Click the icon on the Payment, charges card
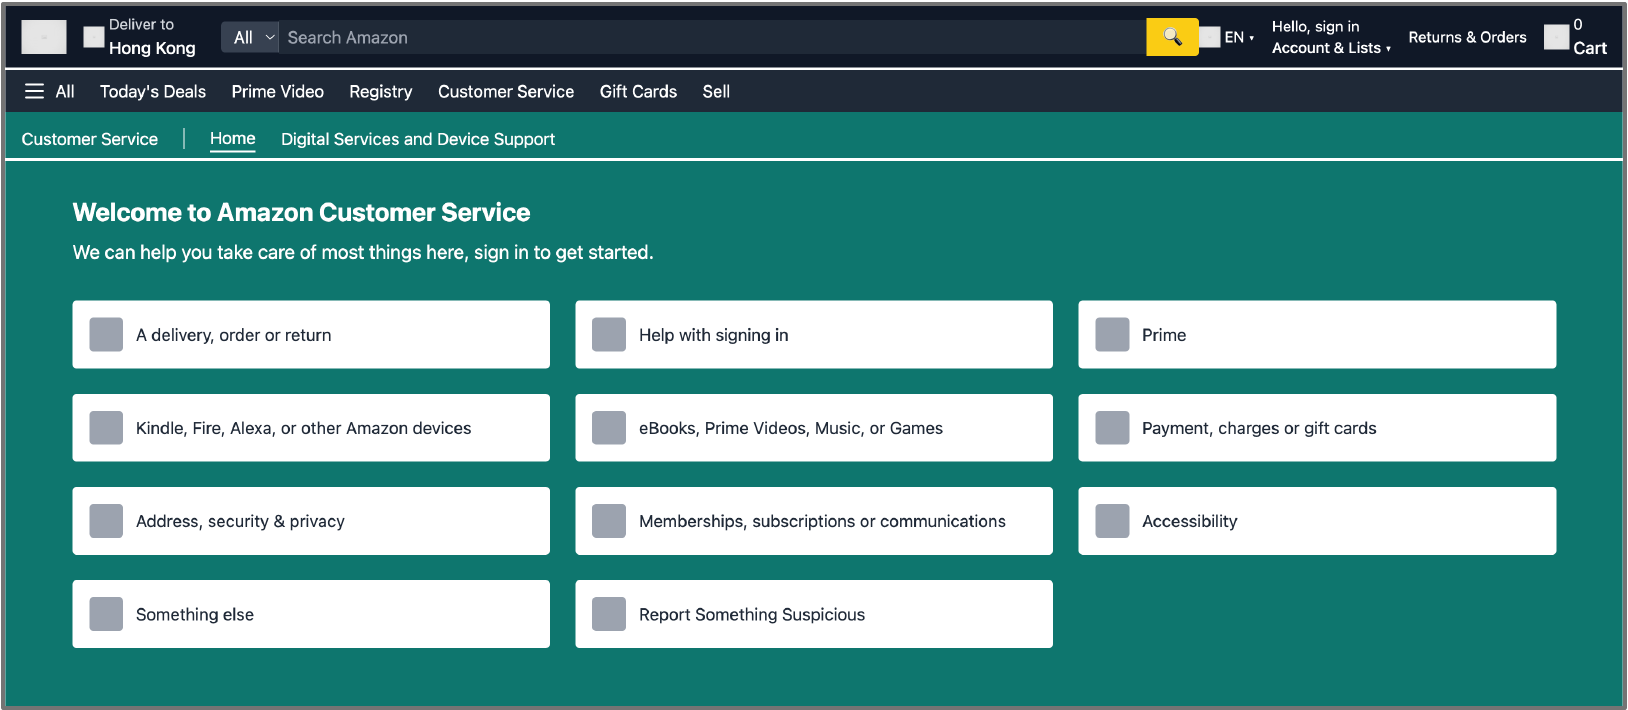Viewport: 1628px width, 710px height. (1112, 428)
